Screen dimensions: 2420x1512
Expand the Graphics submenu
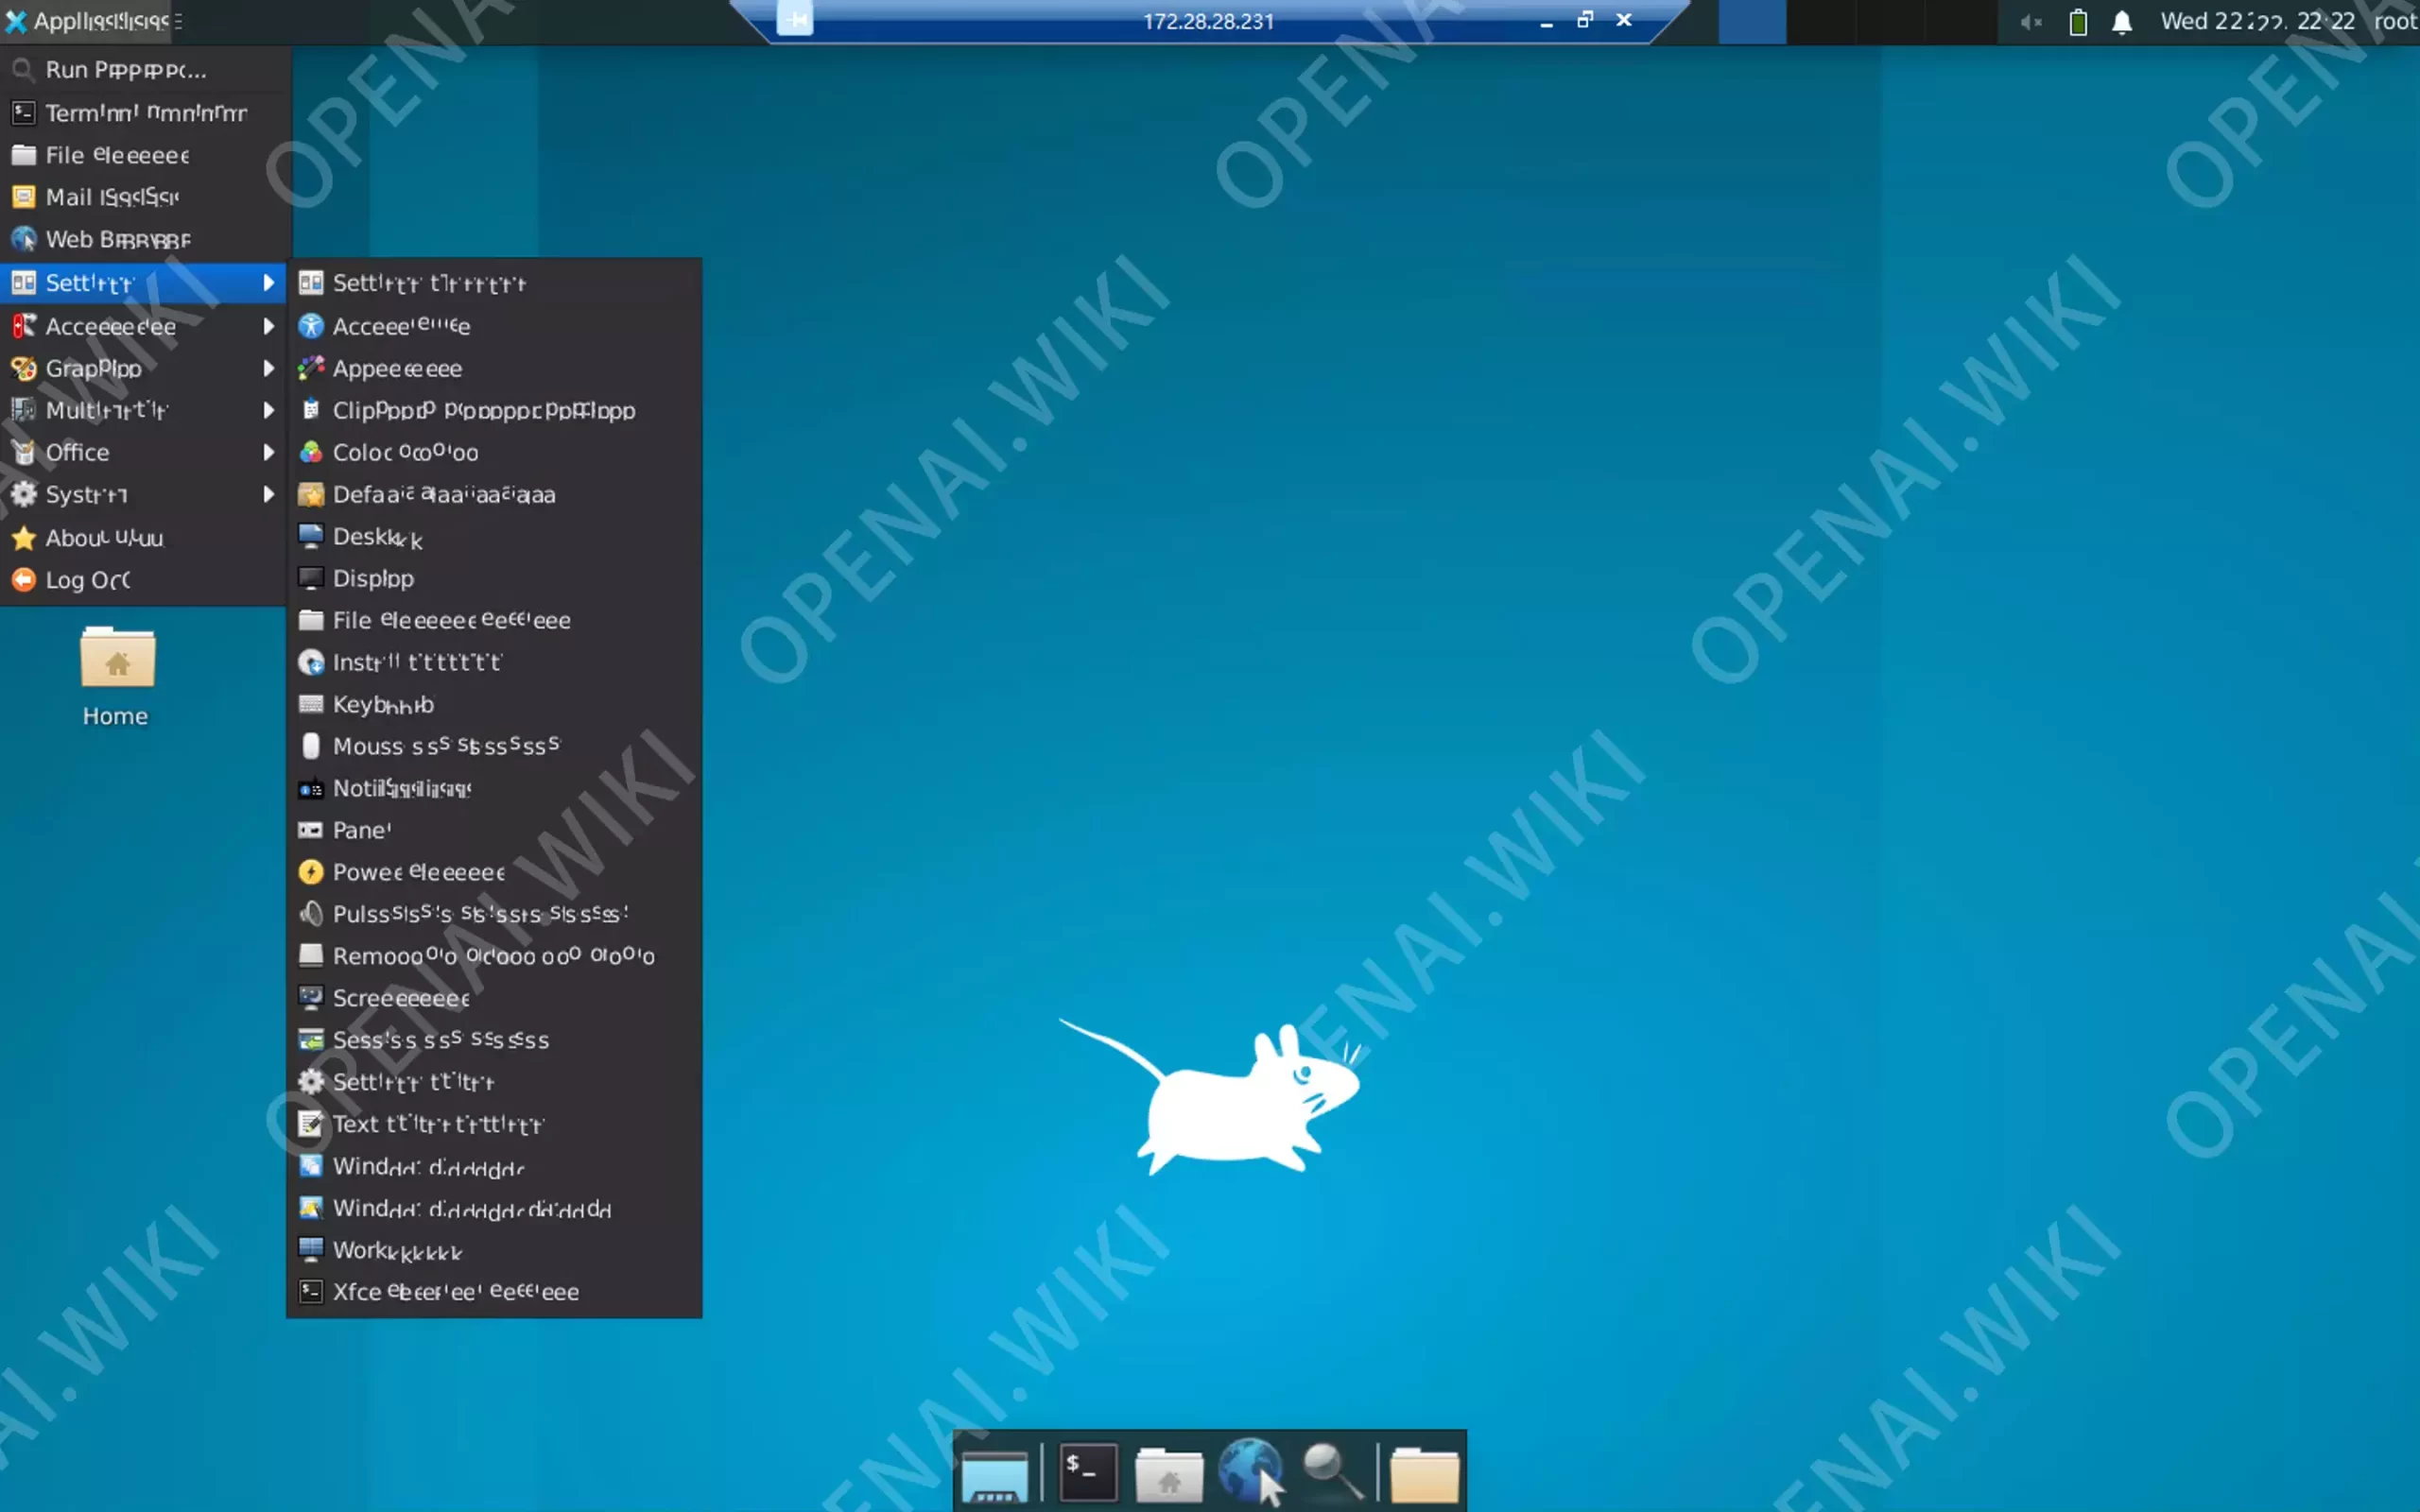pyautogui.click(x=143, y=368)
